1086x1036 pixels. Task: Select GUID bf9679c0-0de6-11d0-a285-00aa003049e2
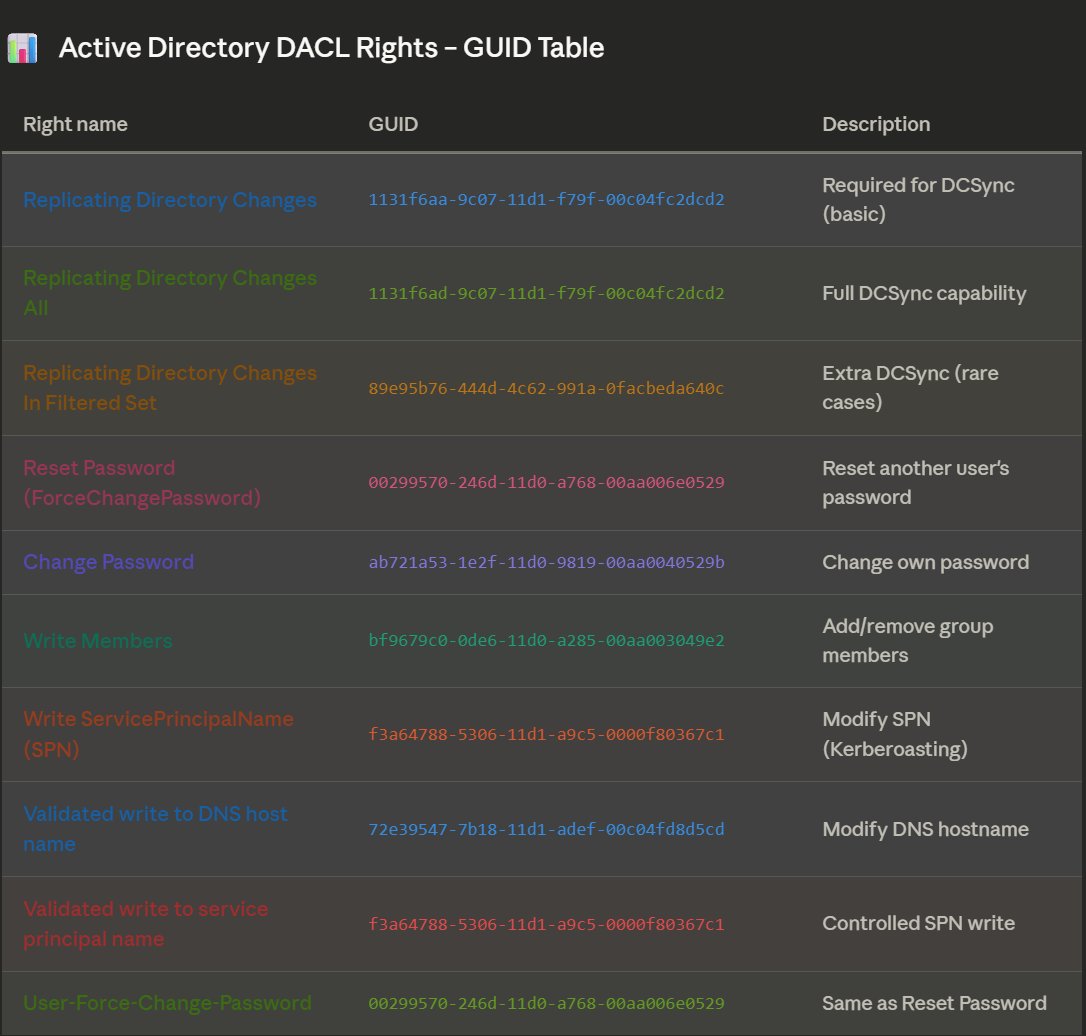546,640
